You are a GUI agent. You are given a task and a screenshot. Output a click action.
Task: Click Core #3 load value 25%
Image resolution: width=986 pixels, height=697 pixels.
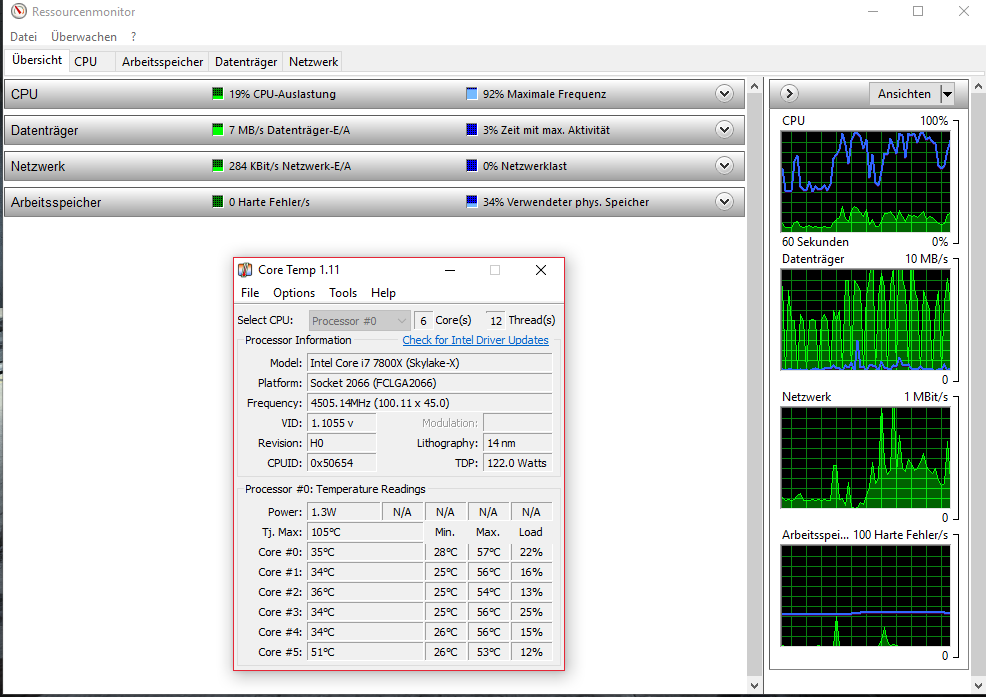click(531, 612)
